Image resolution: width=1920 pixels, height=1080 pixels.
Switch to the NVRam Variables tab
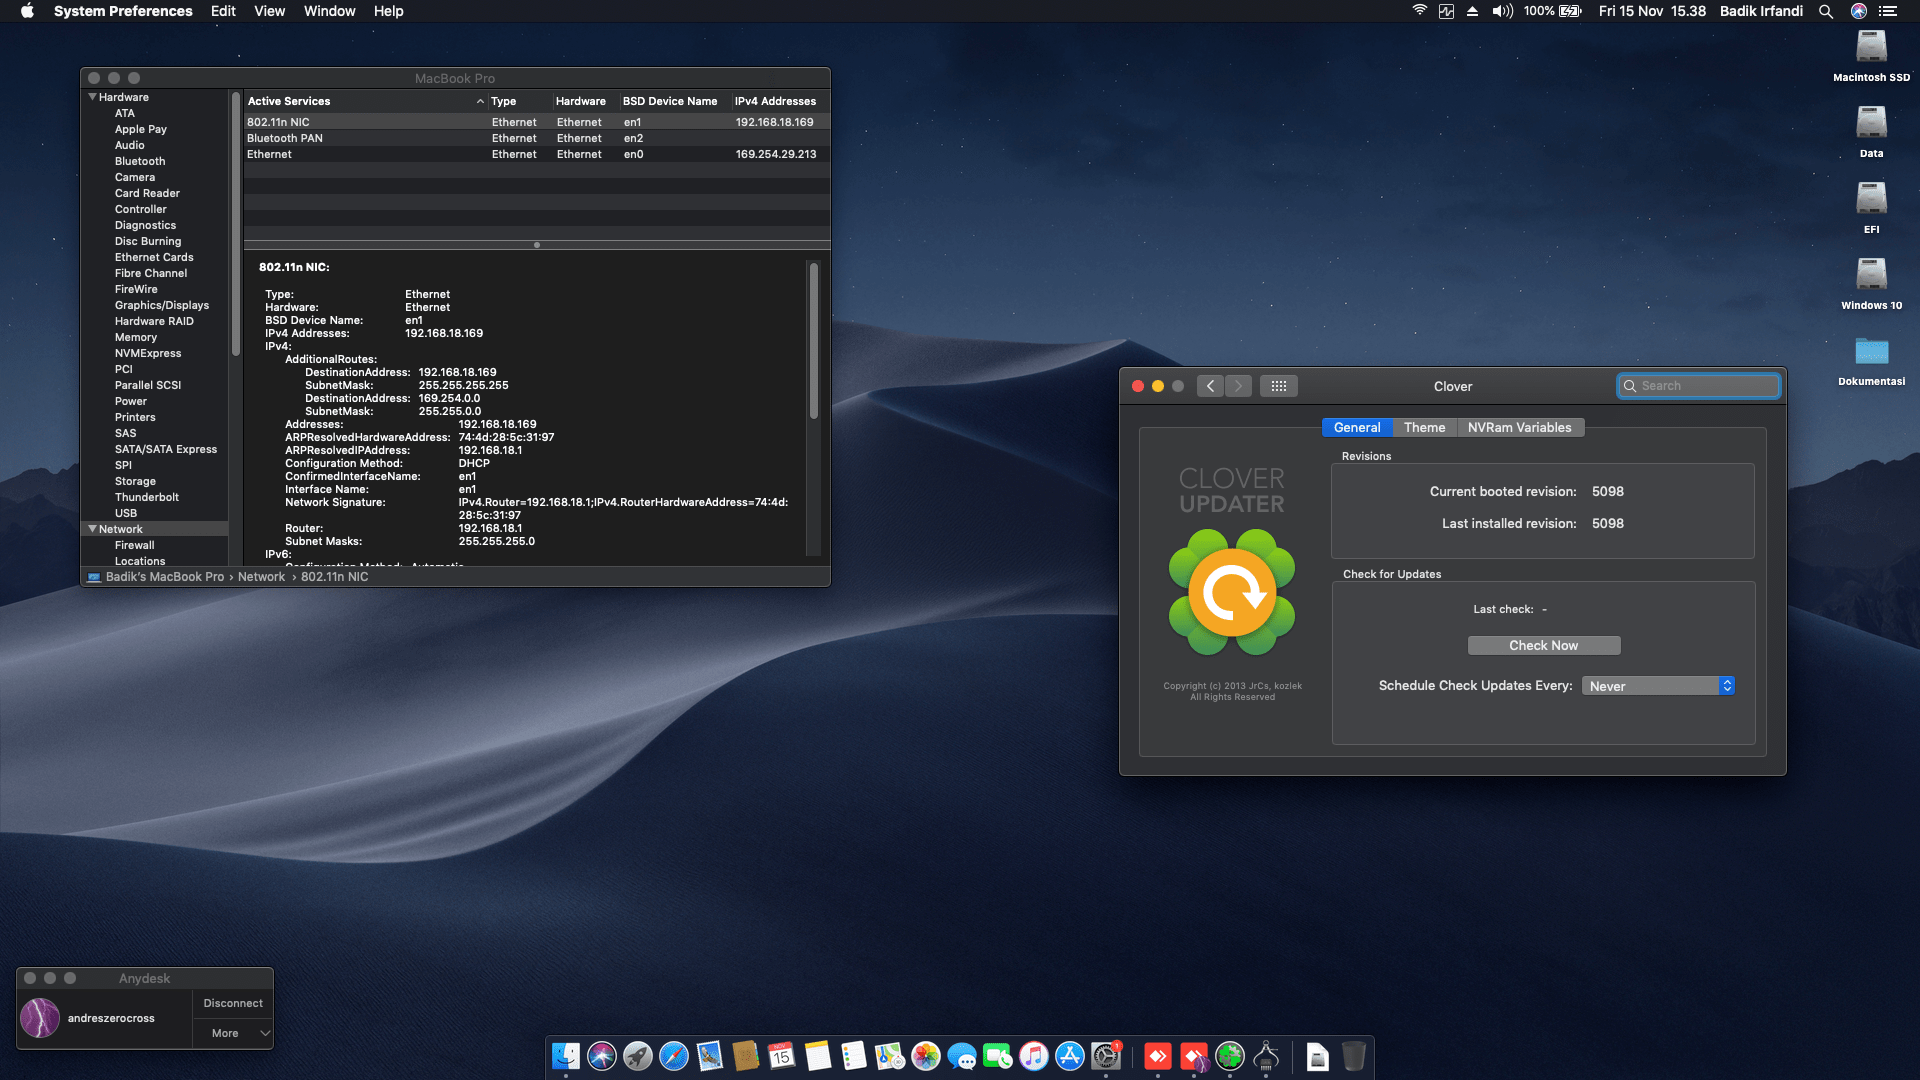[x=1519, y=427]
